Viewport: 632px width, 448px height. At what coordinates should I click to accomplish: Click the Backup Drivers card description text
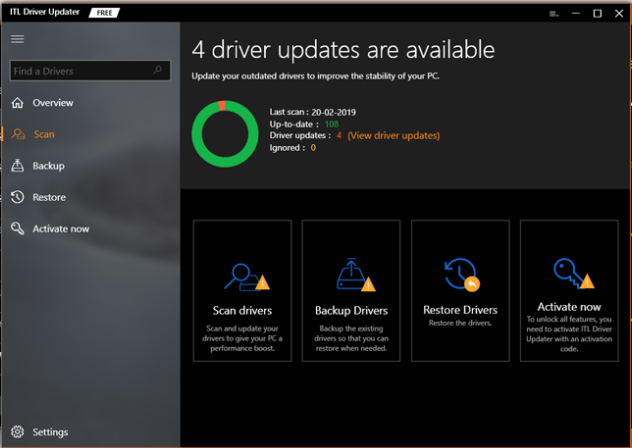pos(351,338)
